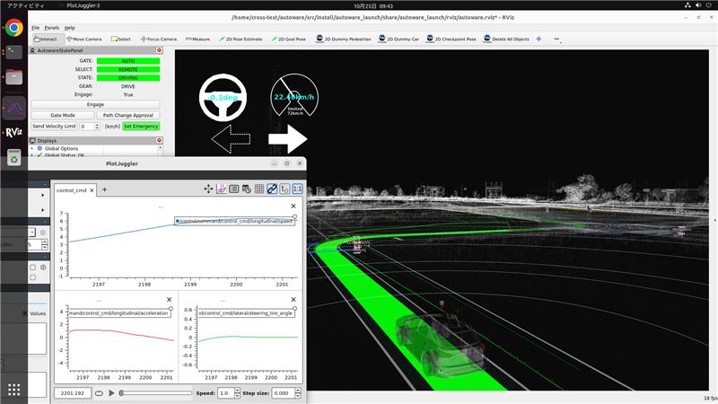
Task: Click Send Velocity Limit button
Action: point(54,126)
